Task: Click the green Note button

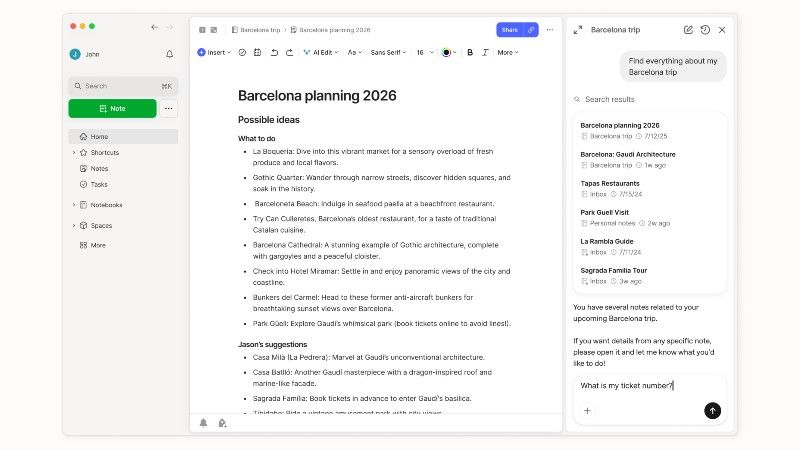Action: point(112,108)
